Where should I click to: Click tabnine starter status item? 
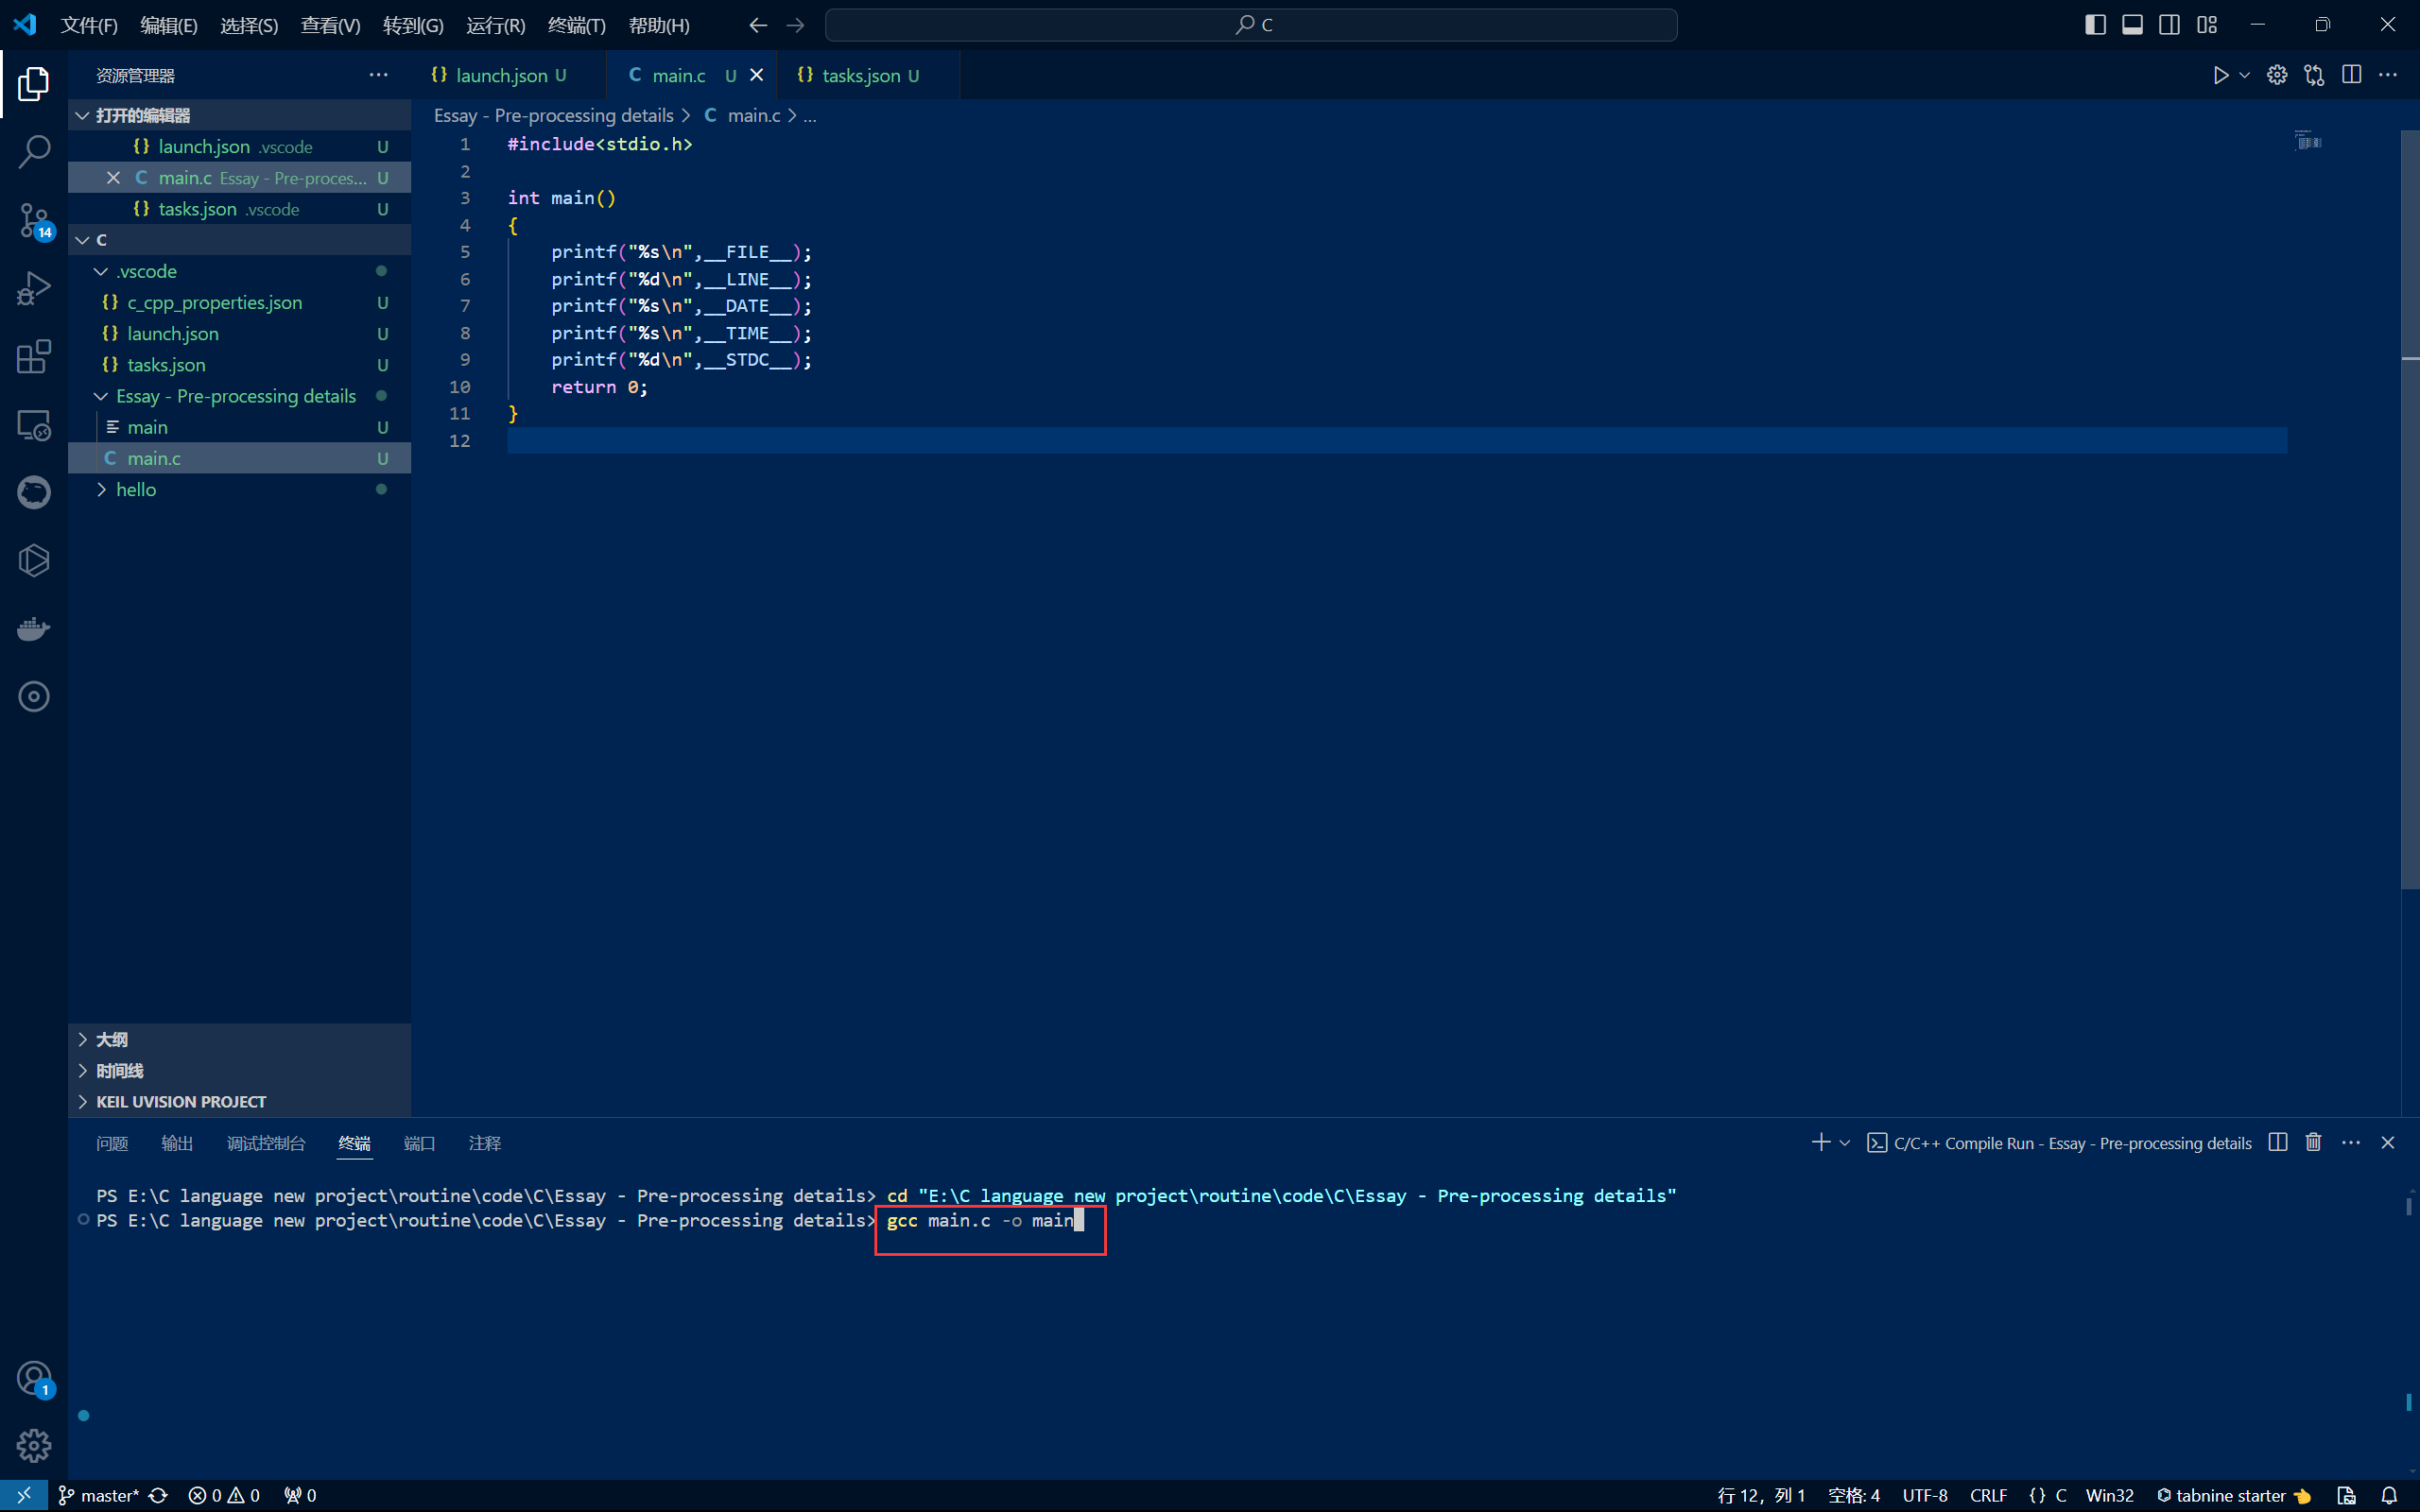(2233, 1495)
